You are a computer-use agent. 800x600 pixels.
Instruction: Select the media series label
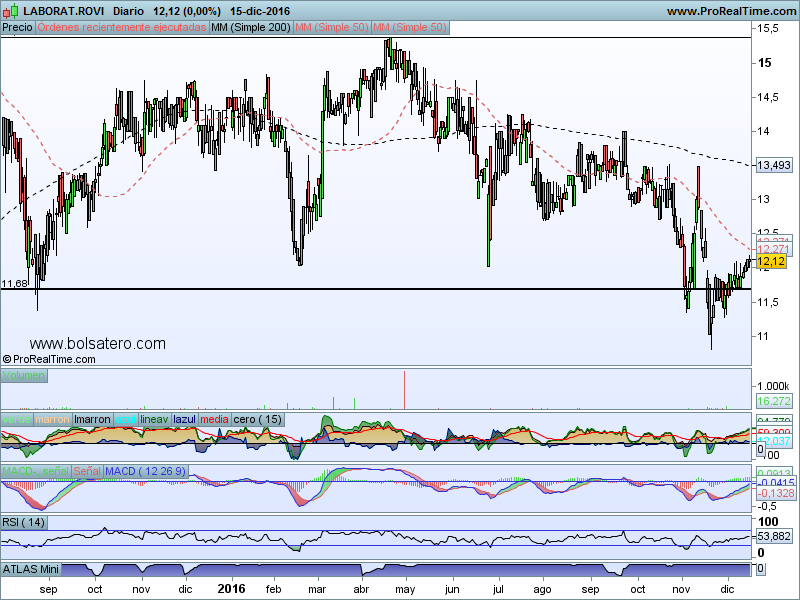215,420
